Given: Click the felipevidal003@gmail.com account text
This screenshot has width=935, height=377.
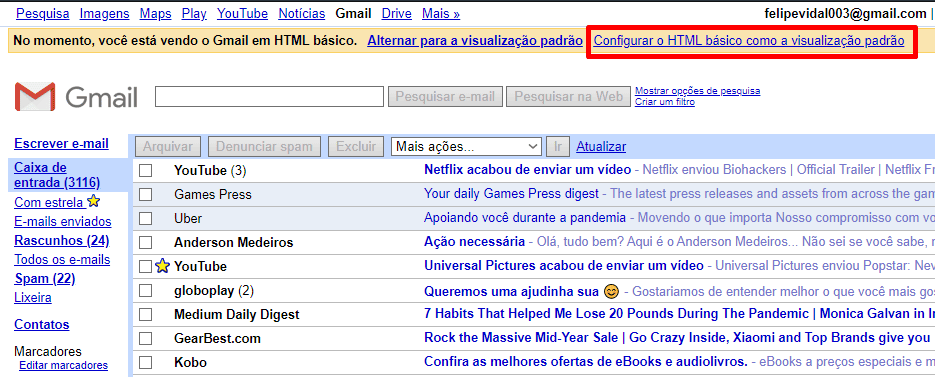Looking at the screenshot, I should 845,13.
